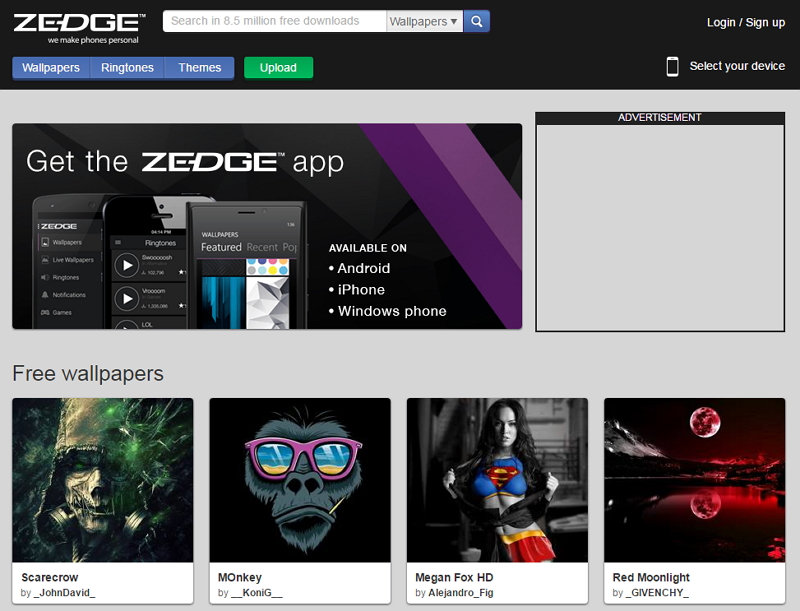The height and width of the screenshot is (611, 800).
Task: Click the magnifier search button
Action: (477, 21)
